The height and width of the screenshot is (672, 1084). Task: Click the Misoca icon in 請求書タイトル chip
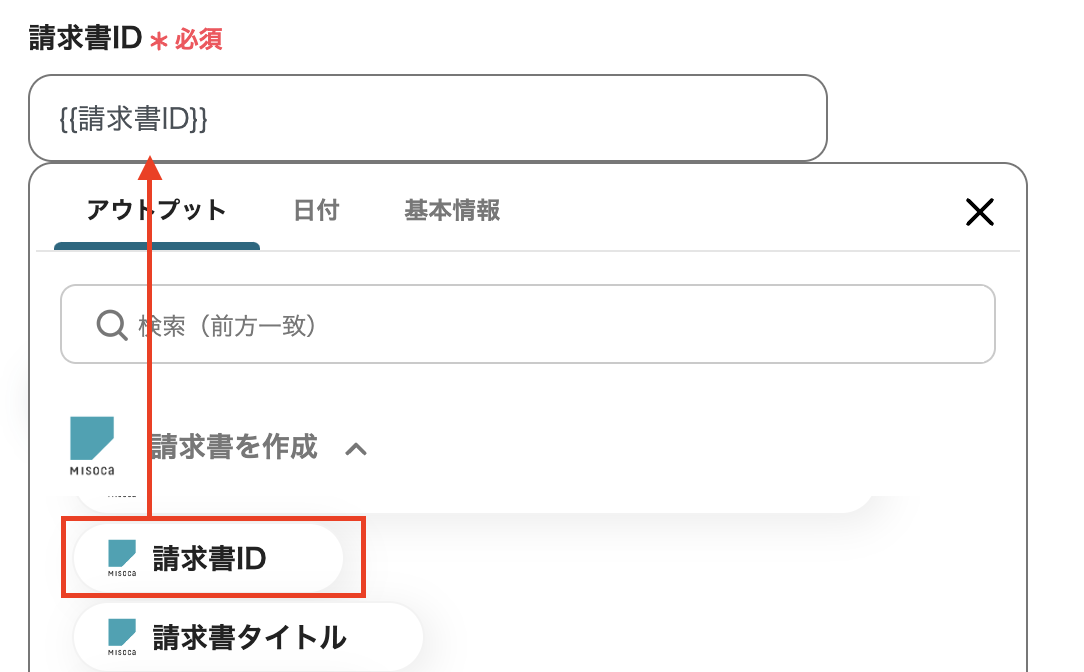click(122, 637)
